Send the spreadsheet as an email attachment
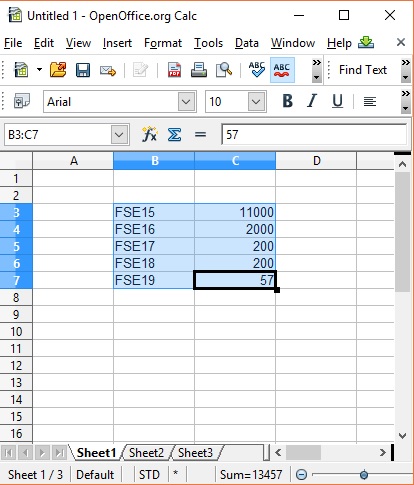Viewport: 414px width, 485px height. click(108, 70)
